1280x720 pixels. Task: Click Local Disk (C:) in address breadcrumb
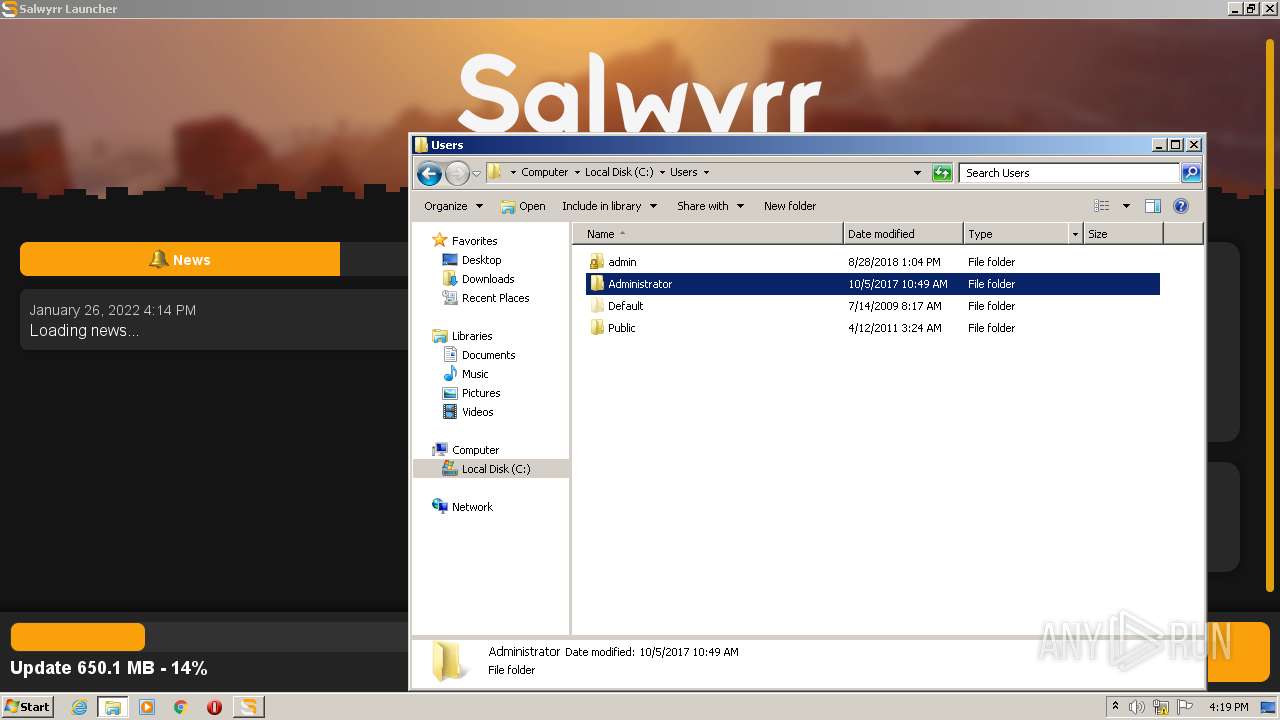coord(618,173)
